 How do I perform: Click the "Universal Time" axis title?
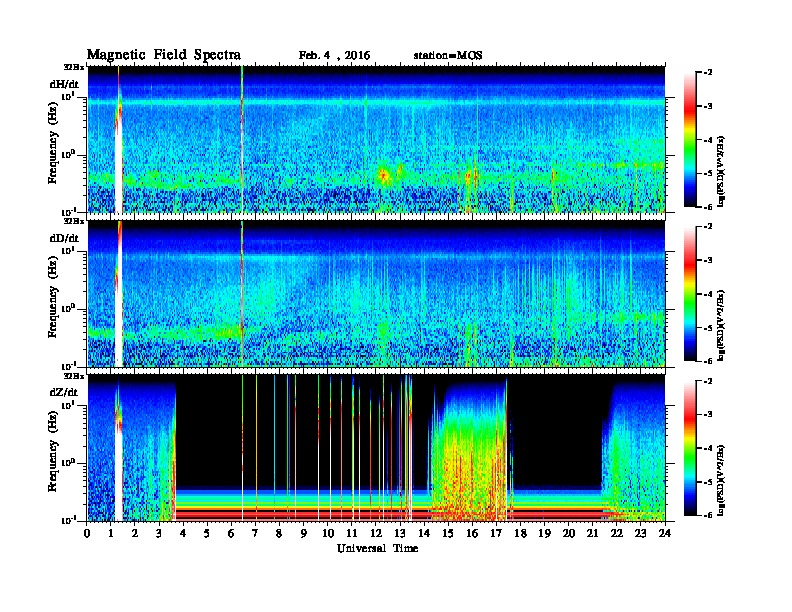coord(378,548)
